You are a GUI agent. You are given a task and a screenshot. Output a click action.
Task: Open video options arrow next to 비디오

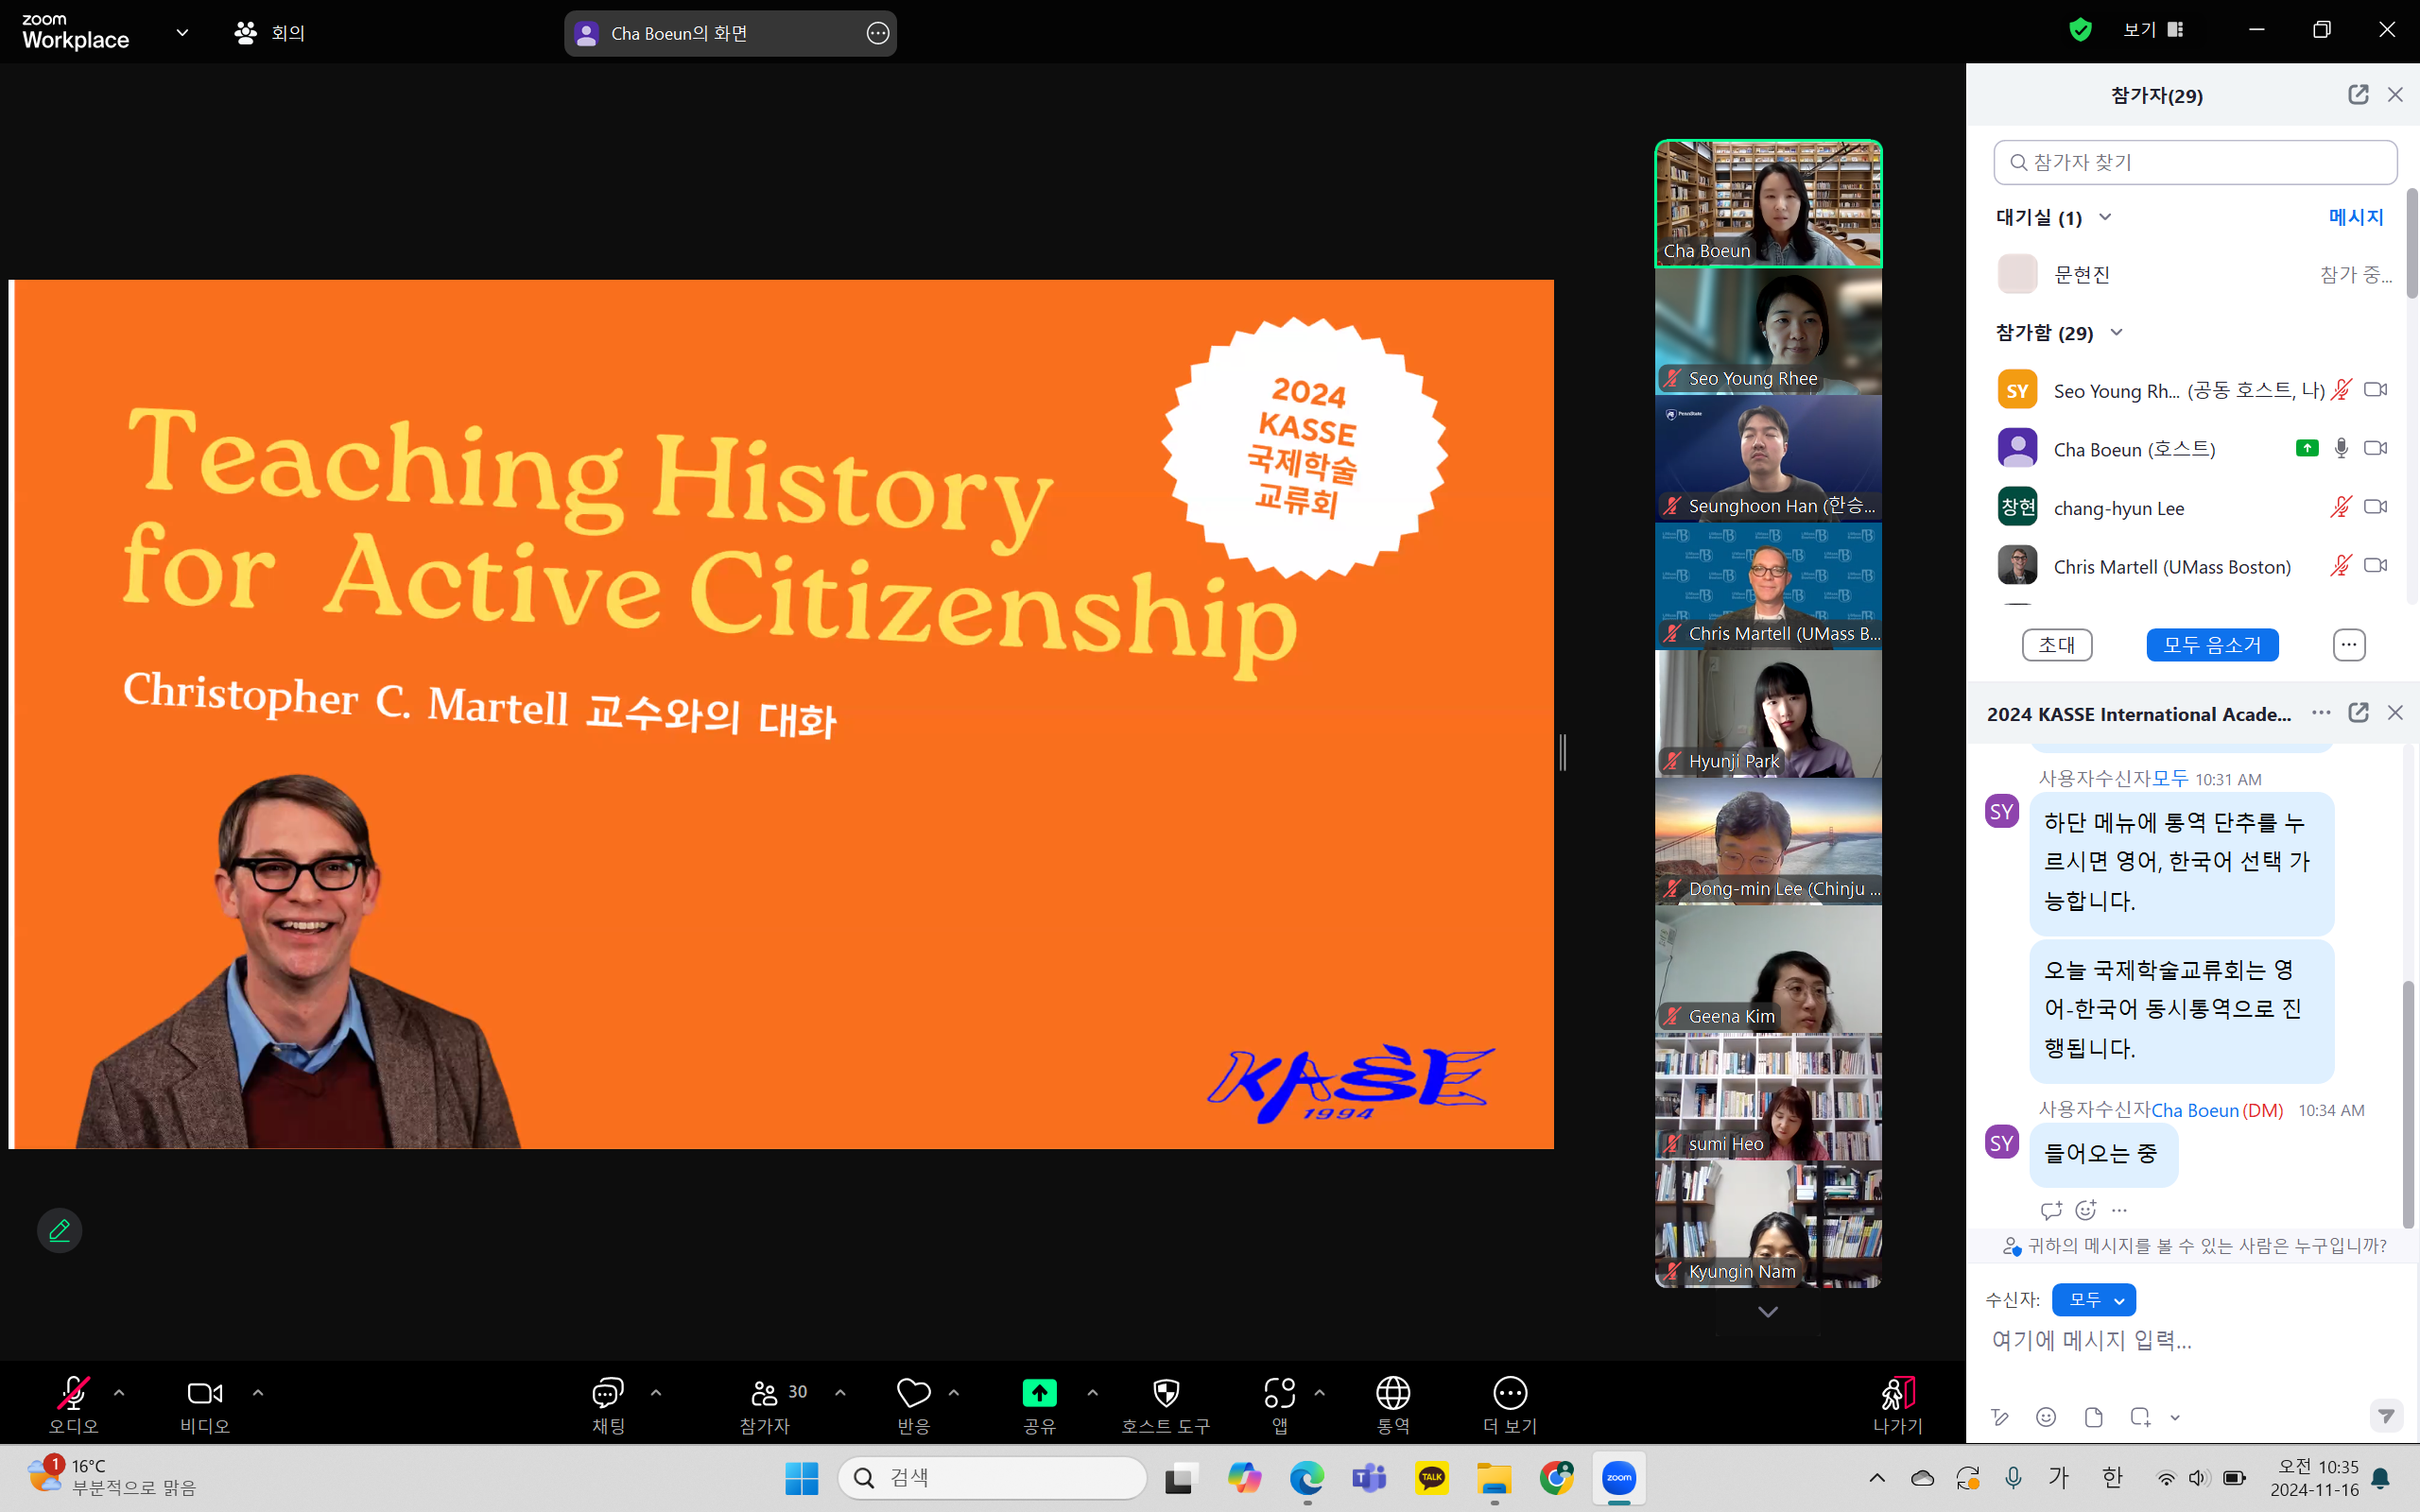pos(258,1392)
